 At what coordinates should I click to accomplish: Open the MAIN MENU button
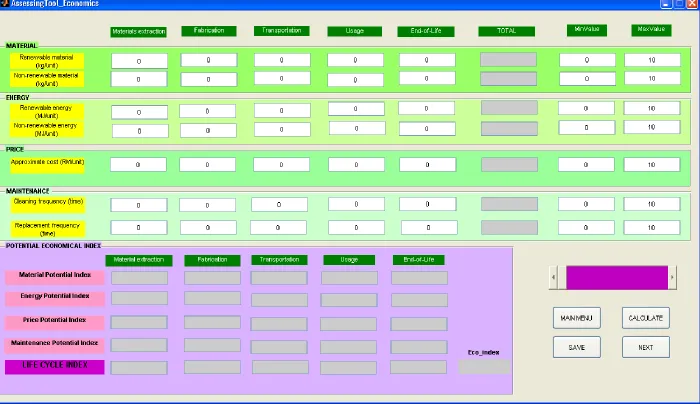click(x=576, y=318)
